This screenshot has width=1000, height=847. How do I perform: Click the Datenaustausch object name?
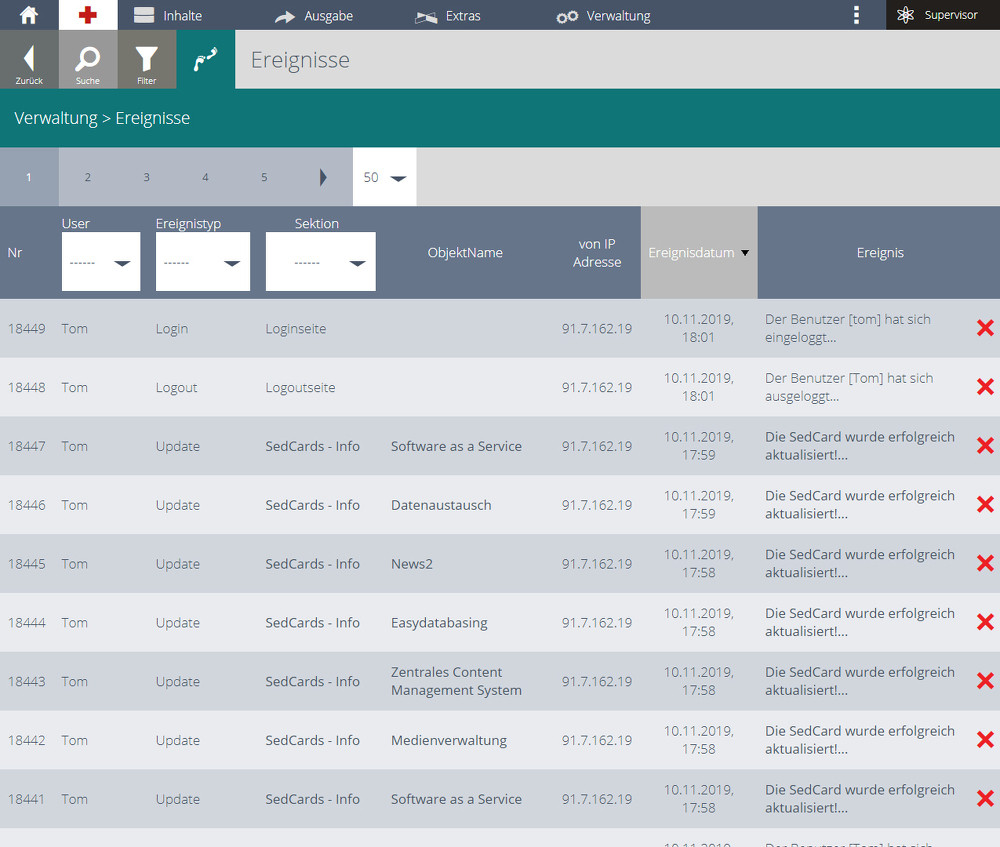pyautogui.click(x=441, y=505)
